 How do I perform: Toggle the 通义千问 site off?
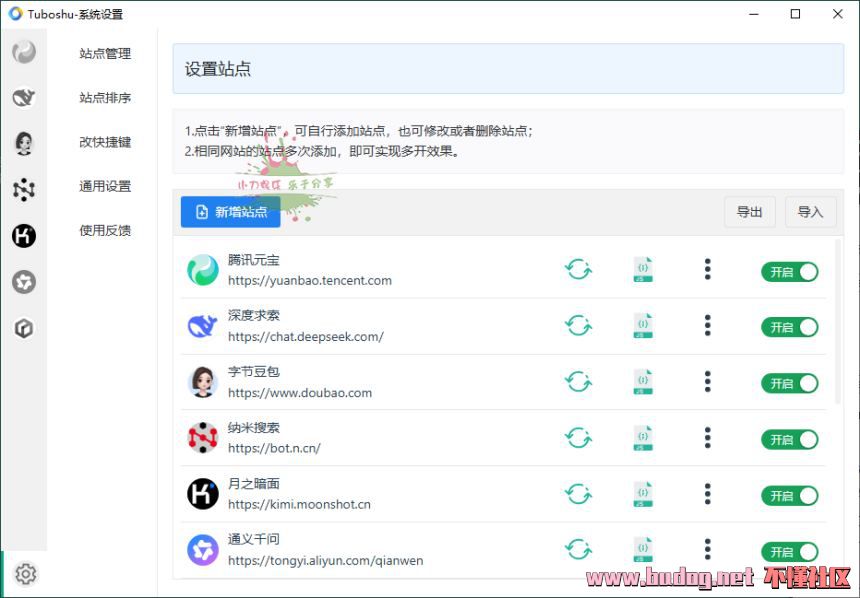tap(789, 551)
